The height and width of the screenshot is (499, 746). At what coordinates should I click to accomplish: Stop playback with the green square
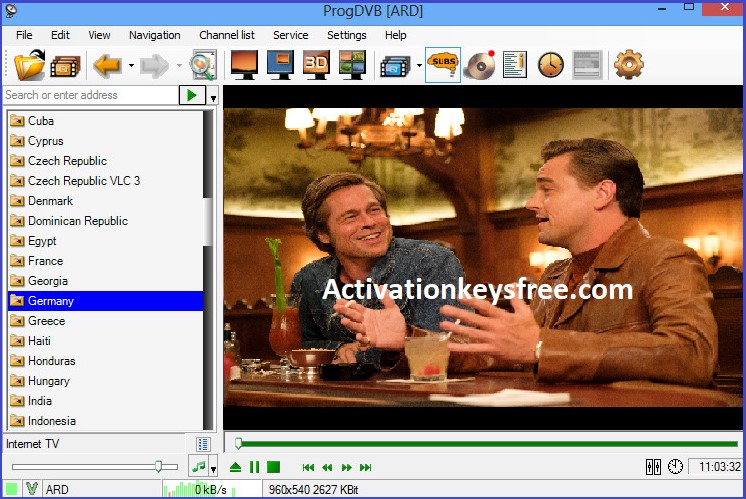[274, 467]
